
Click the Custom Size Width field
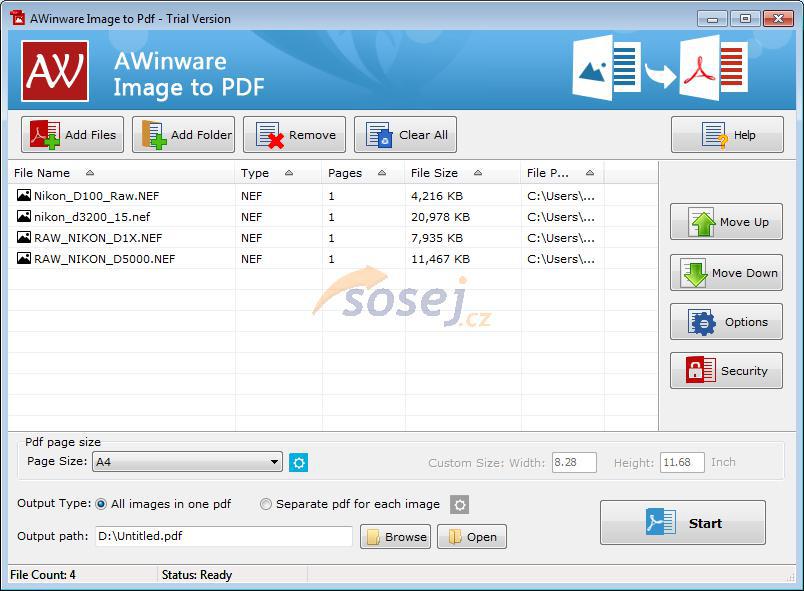pos(574,462)
